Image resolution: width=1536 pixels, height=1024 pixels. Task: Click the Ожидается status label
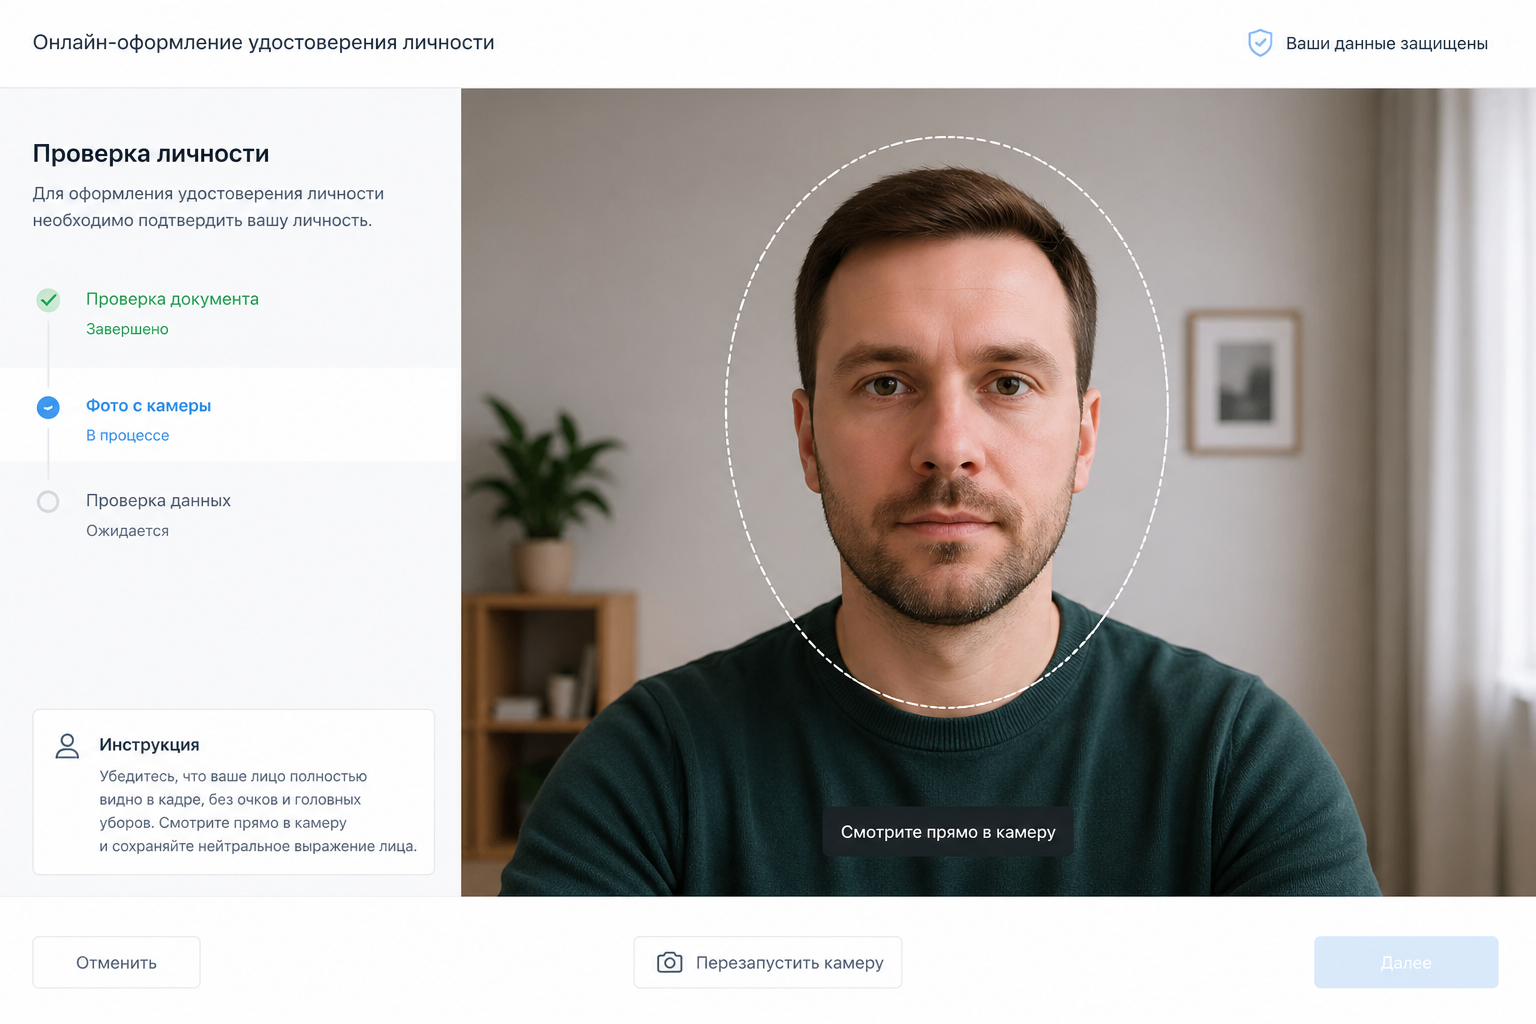pyautogui.click(x=127, y=531)
